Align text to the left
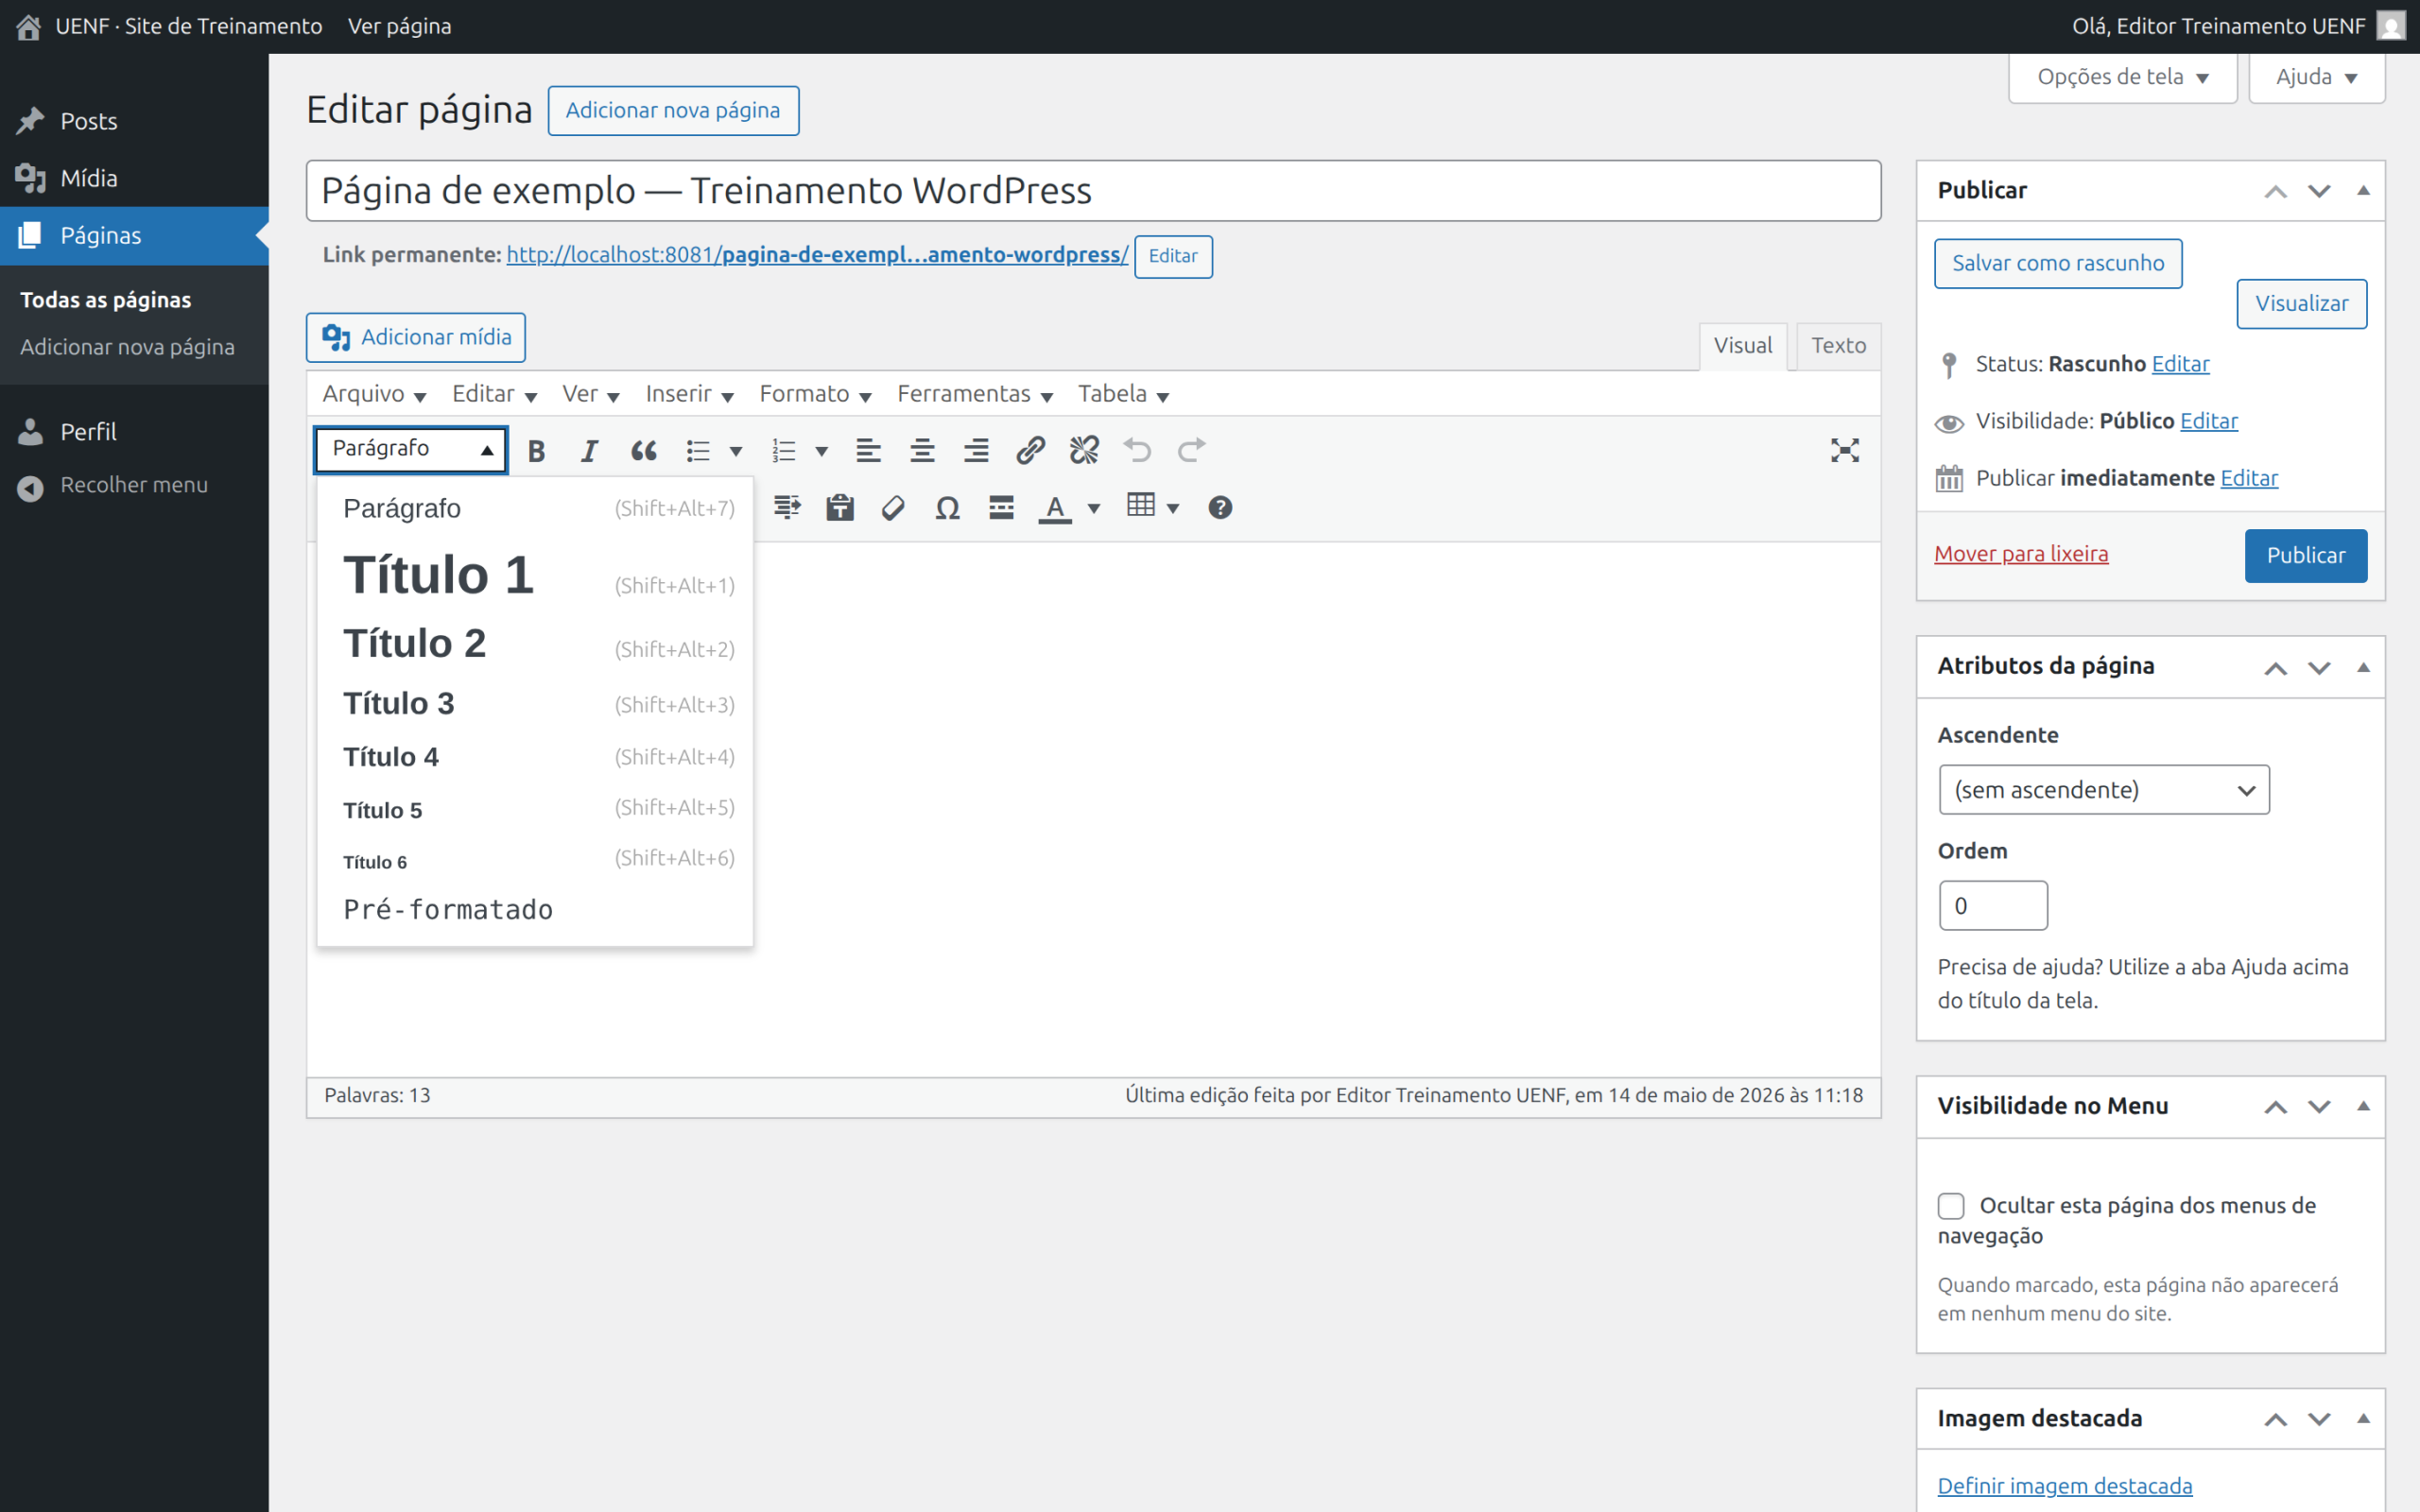This screenshot has width=2420, height=1512. point(868,451)
